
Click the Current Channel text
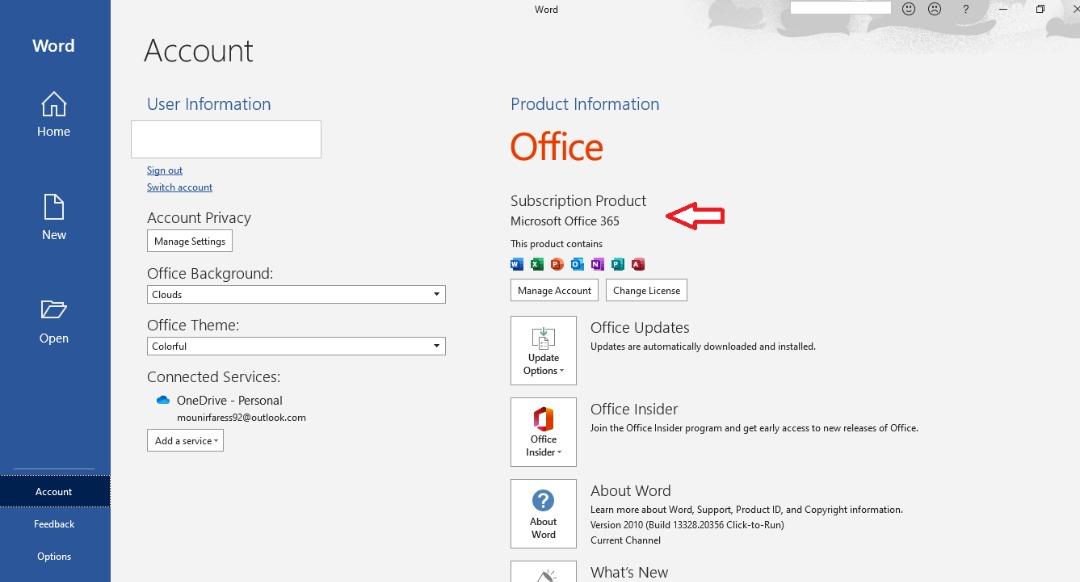[625, 540]
